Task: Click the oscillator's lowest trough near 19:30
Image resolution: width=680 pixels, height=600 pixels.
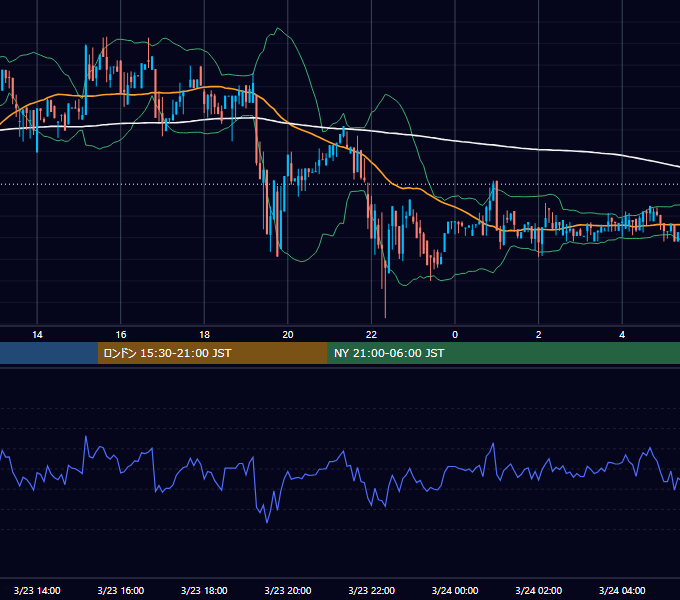Action: 267,522
